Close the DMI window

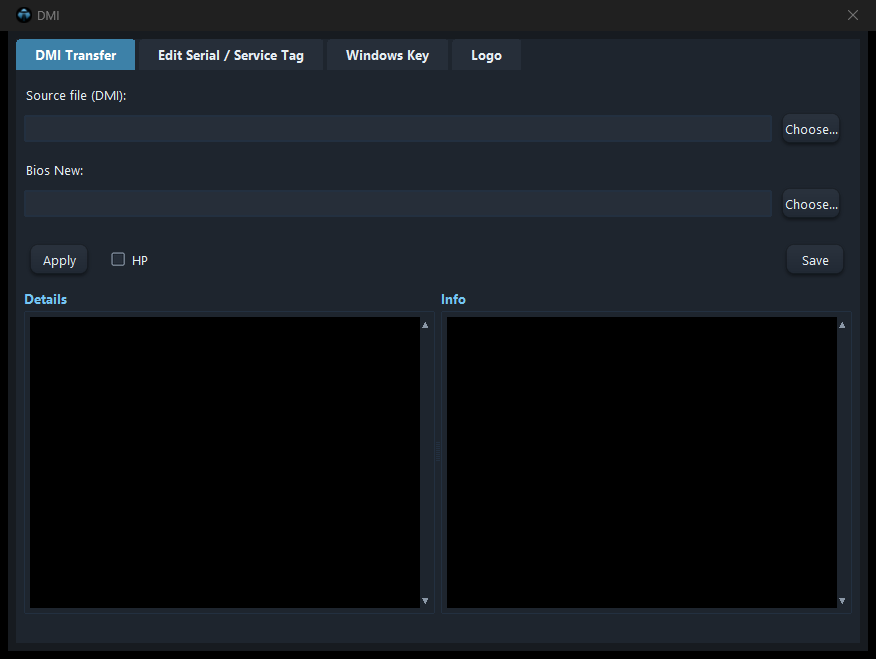[853, 15]
